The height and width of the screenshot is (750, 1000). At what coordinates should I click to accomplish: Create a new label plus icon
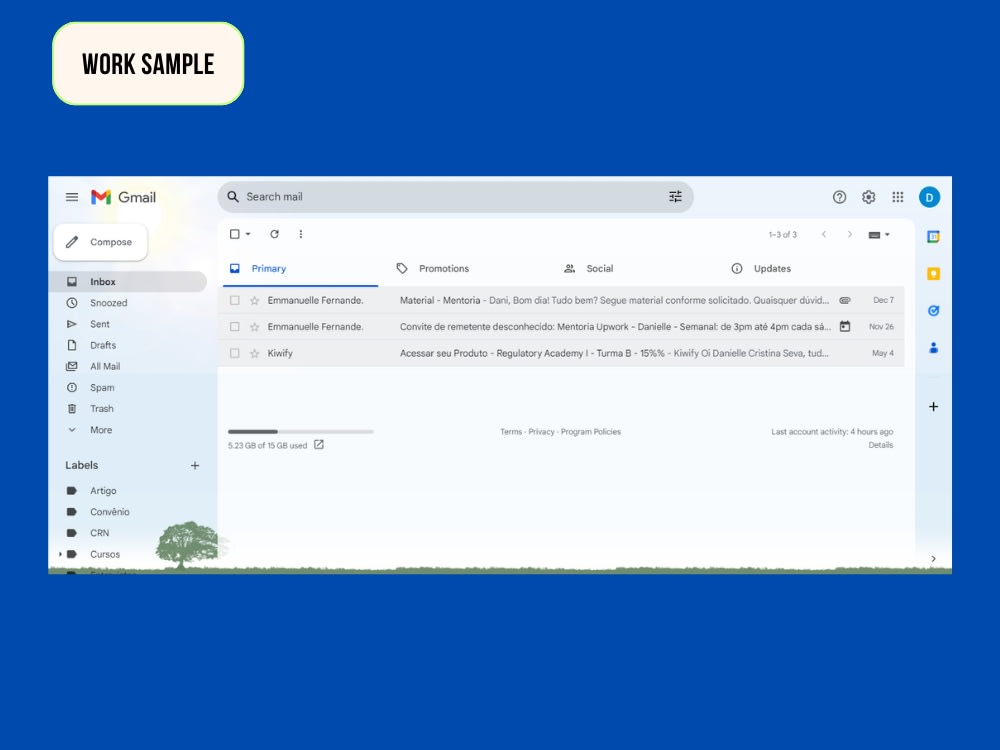(195, 466)
